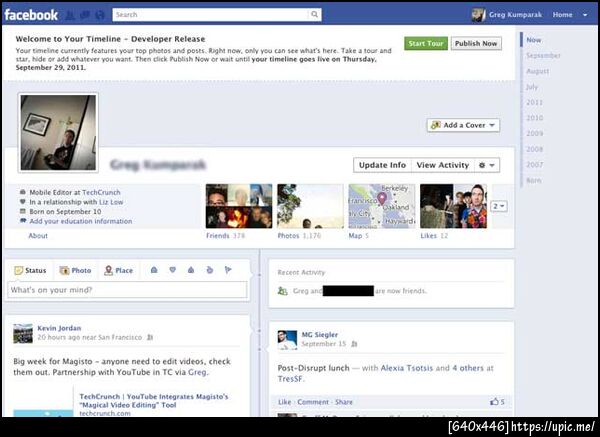
Task: Select the Place composer tab
Action: click(119, 270)
